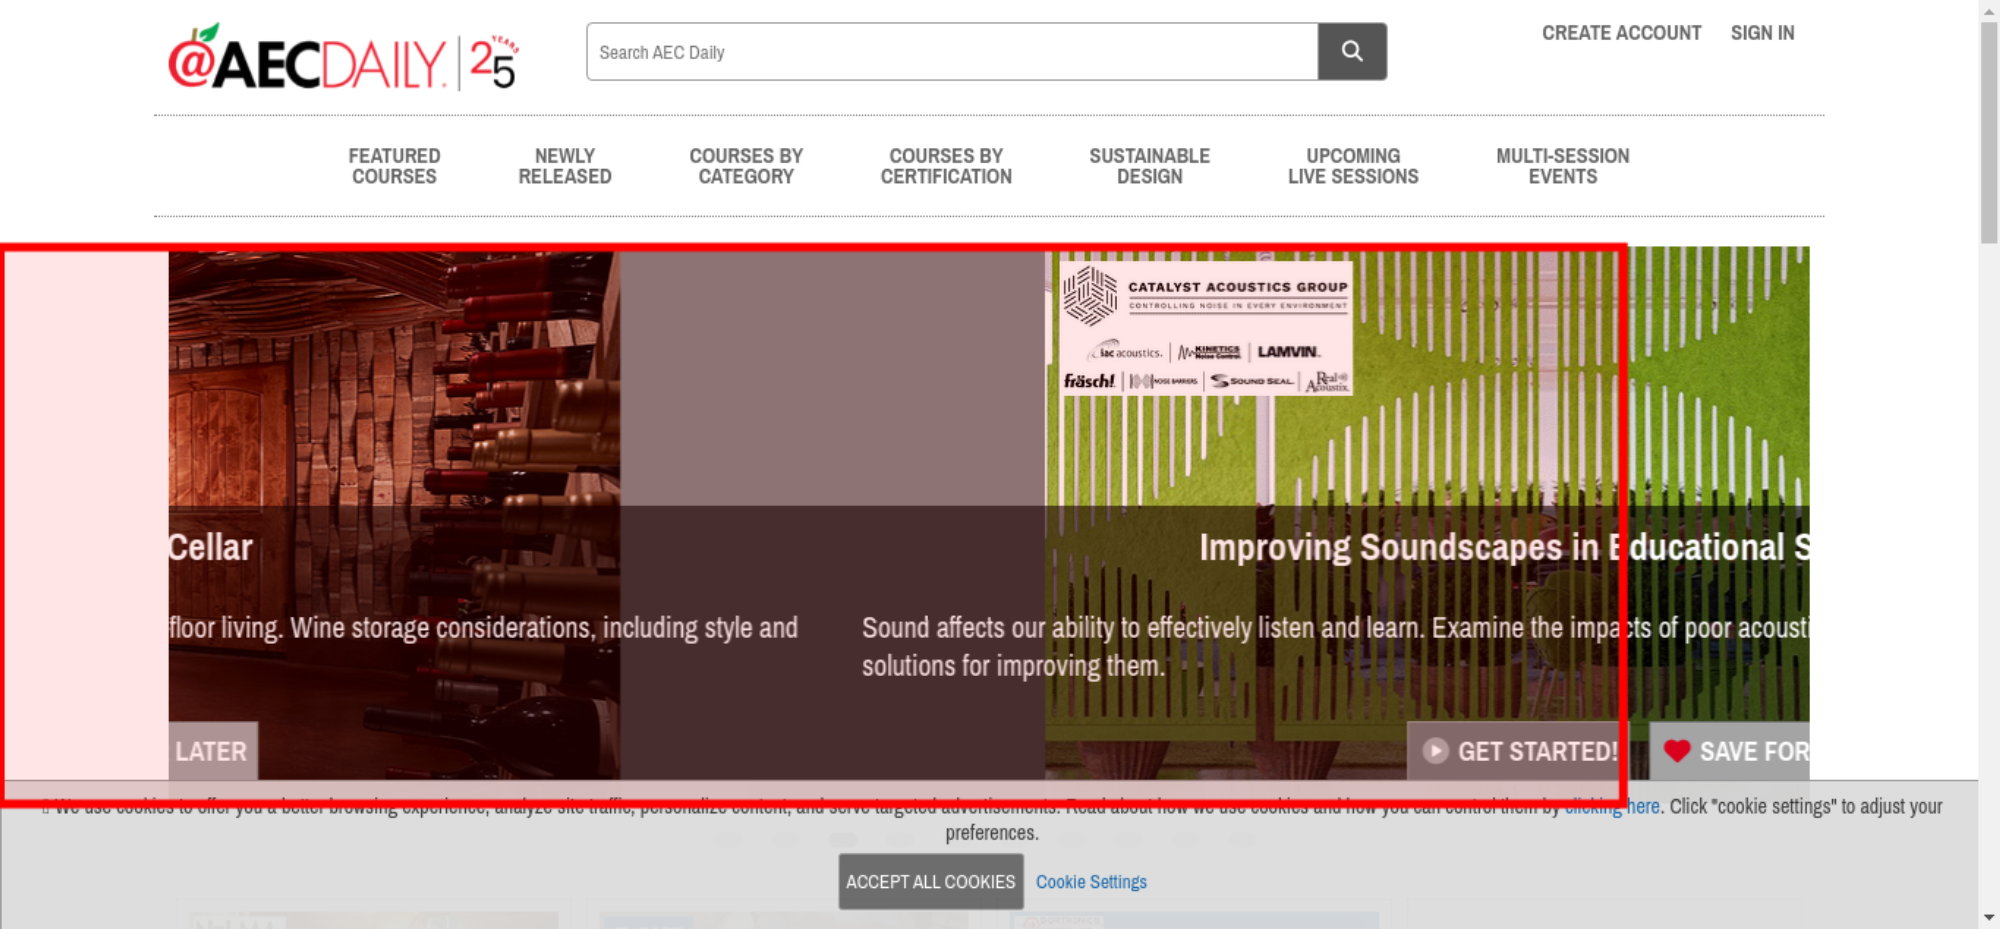Expand Upcoming Live Sessions menu
The width and height of the screenshot is (2000, 929).
(x=1353, y=166)
